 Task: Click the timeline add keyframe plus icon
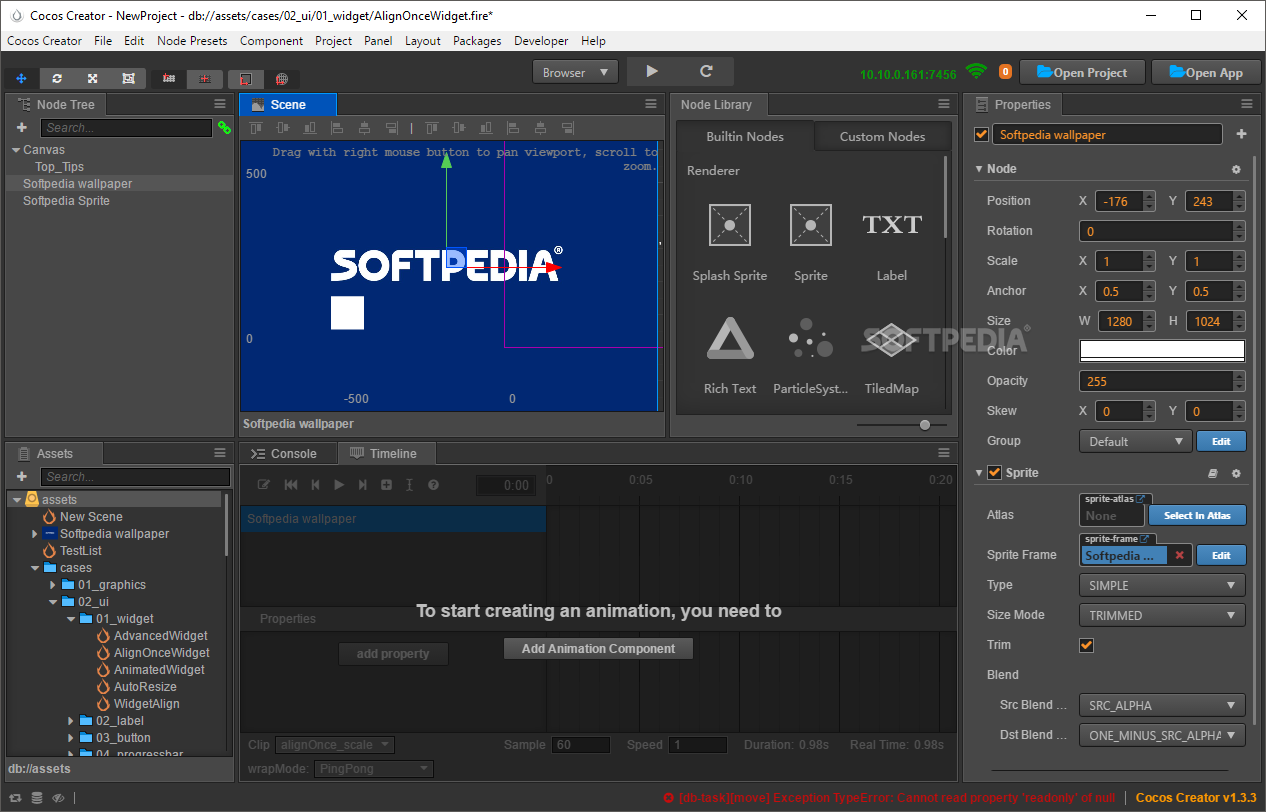(x=386, y=485)
